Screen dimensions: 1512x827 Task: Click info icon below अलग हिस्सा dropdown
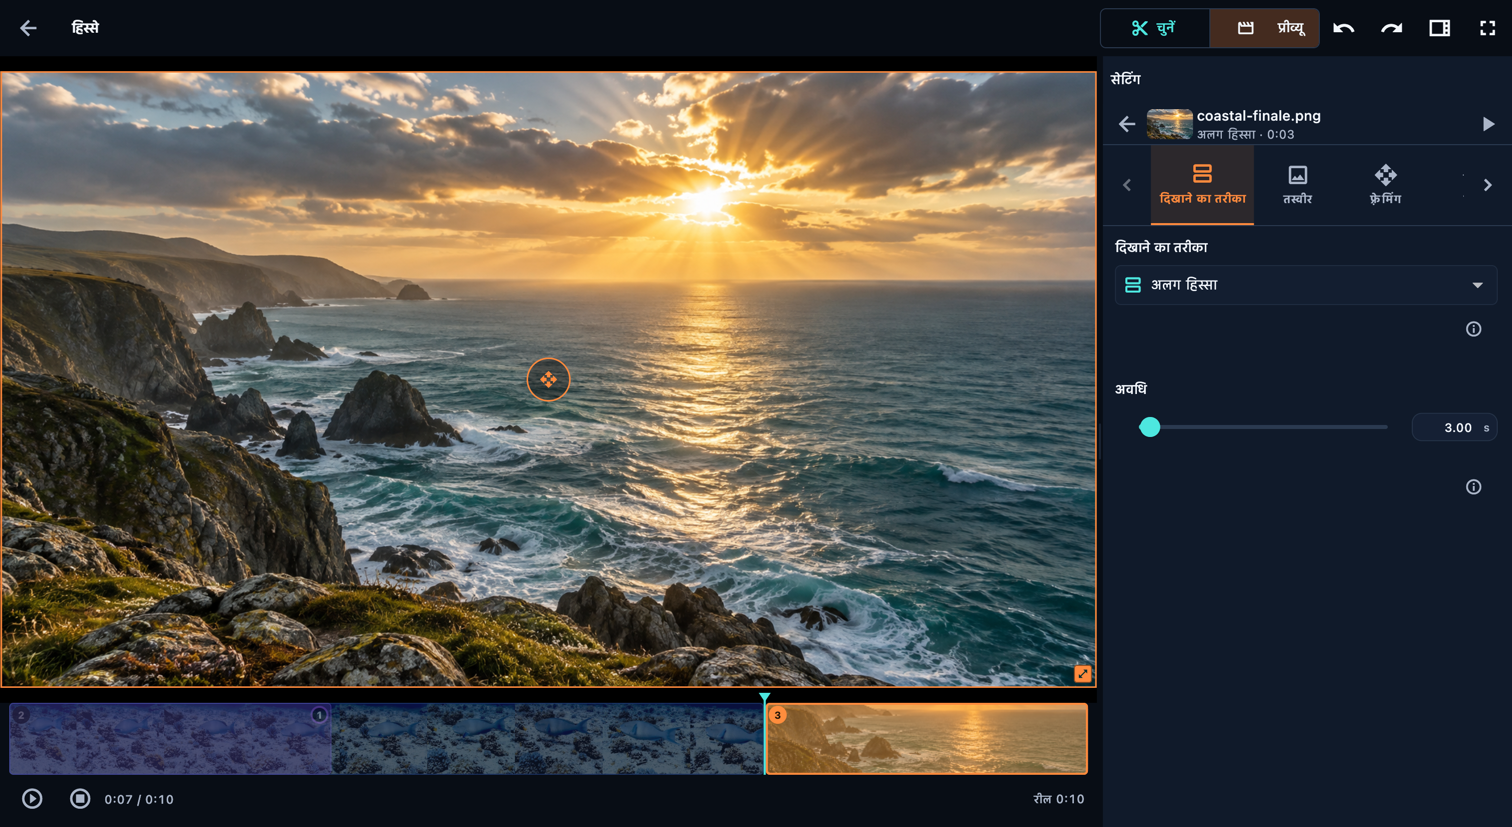1473,329
